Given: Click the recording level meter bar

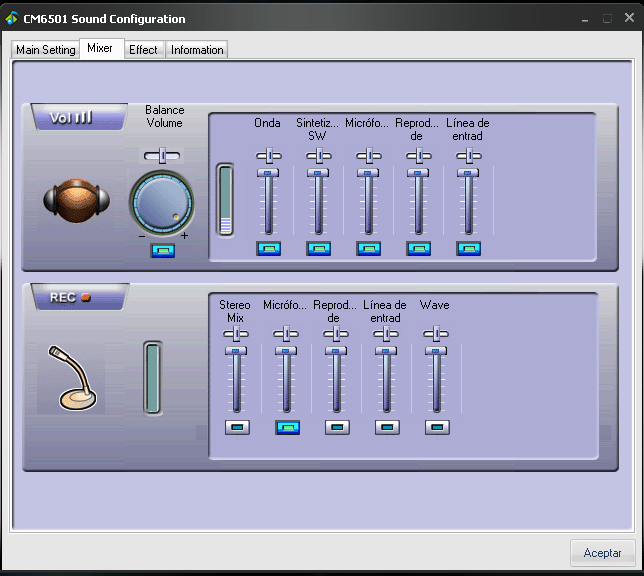Looking at the screenshot, I should (152, 378).
